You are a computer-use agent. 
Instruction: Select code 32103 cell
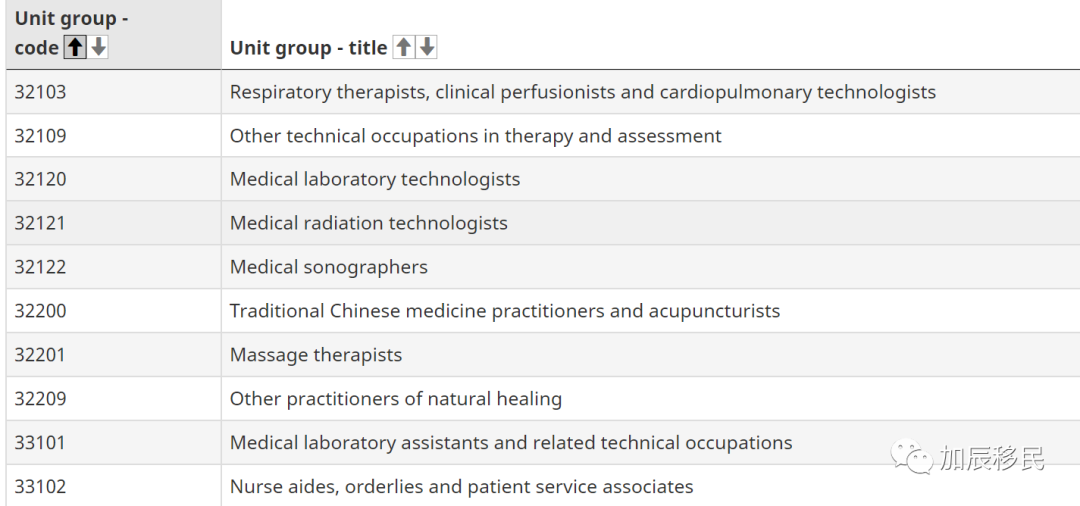click(x=40, y=92)
